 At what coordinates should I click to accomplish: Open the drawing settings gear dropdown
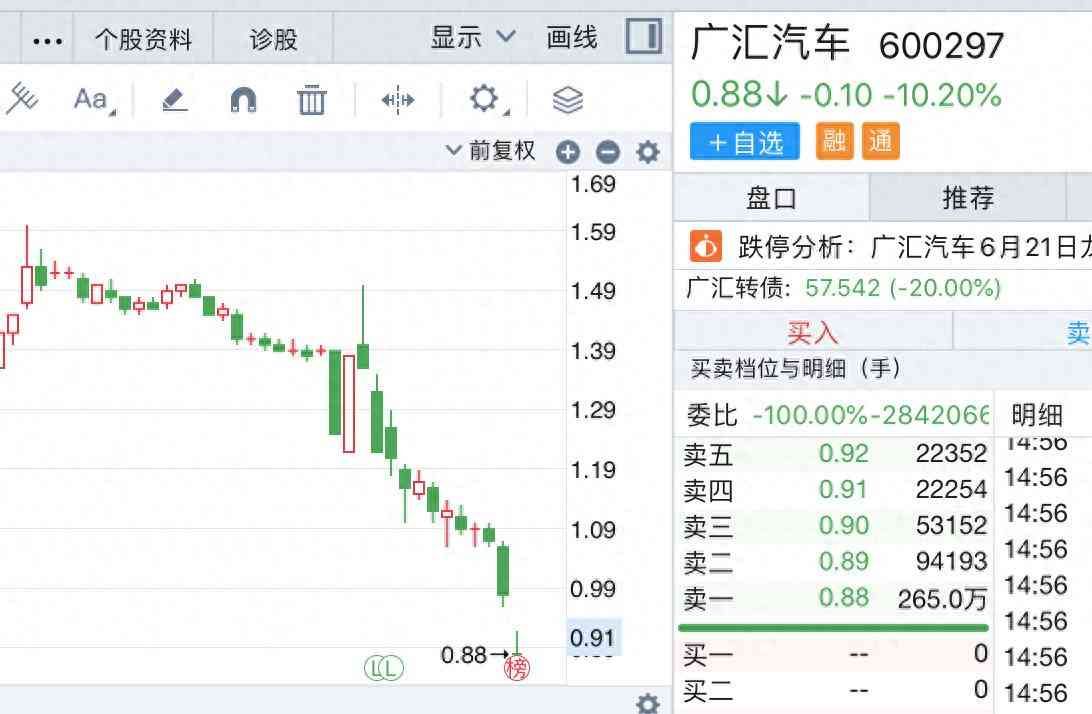point(486,99)
